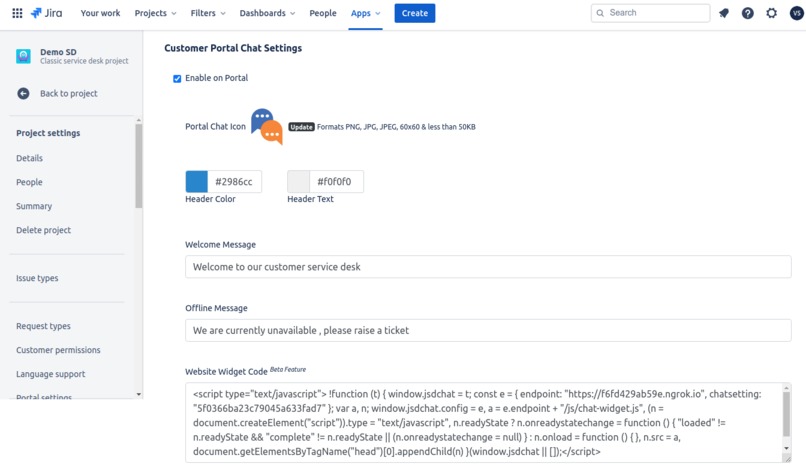This screenshot has width=806, height=470.
Task: Click the top Search box
Action: (650, 13)
